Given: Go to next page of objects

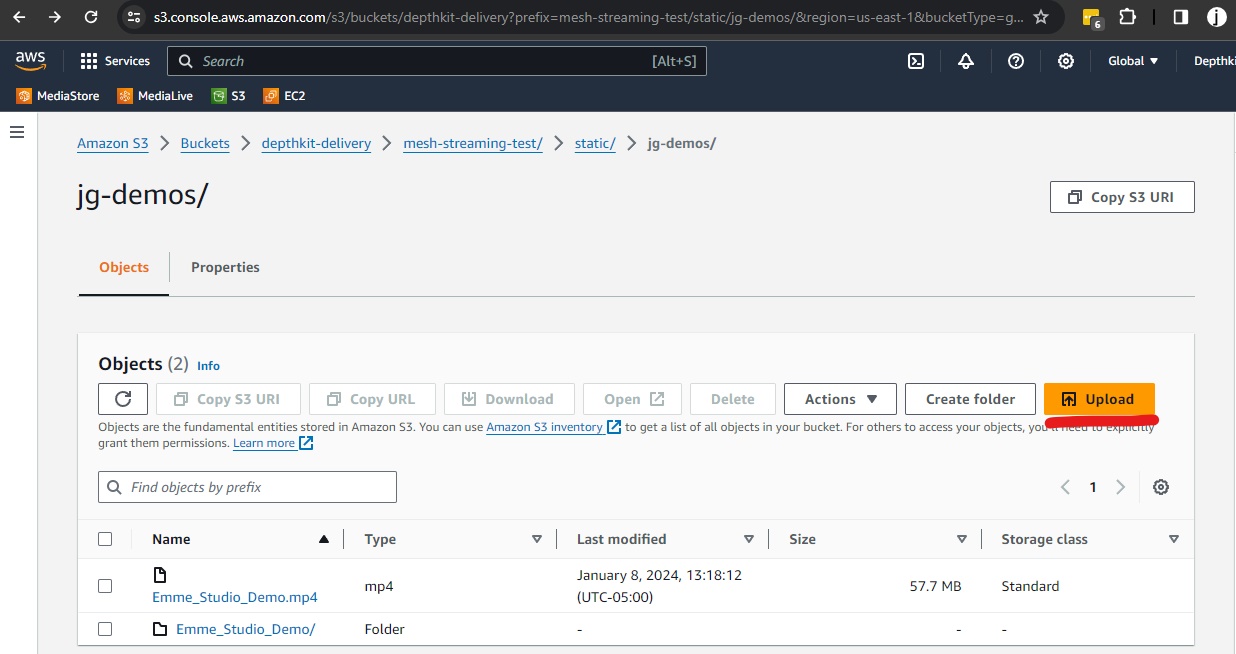Looking at the screenshot, I should pos(1120,487).
